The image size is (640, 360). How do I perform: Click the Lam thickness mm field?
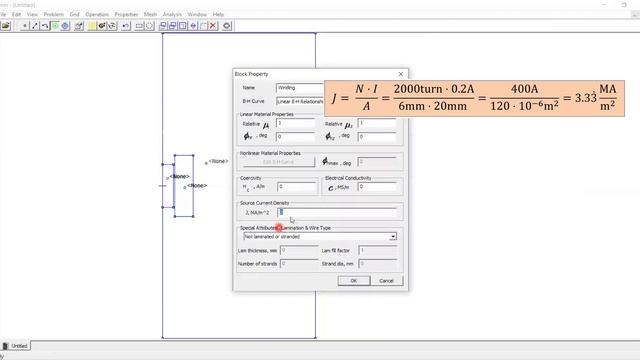(299, 250)
